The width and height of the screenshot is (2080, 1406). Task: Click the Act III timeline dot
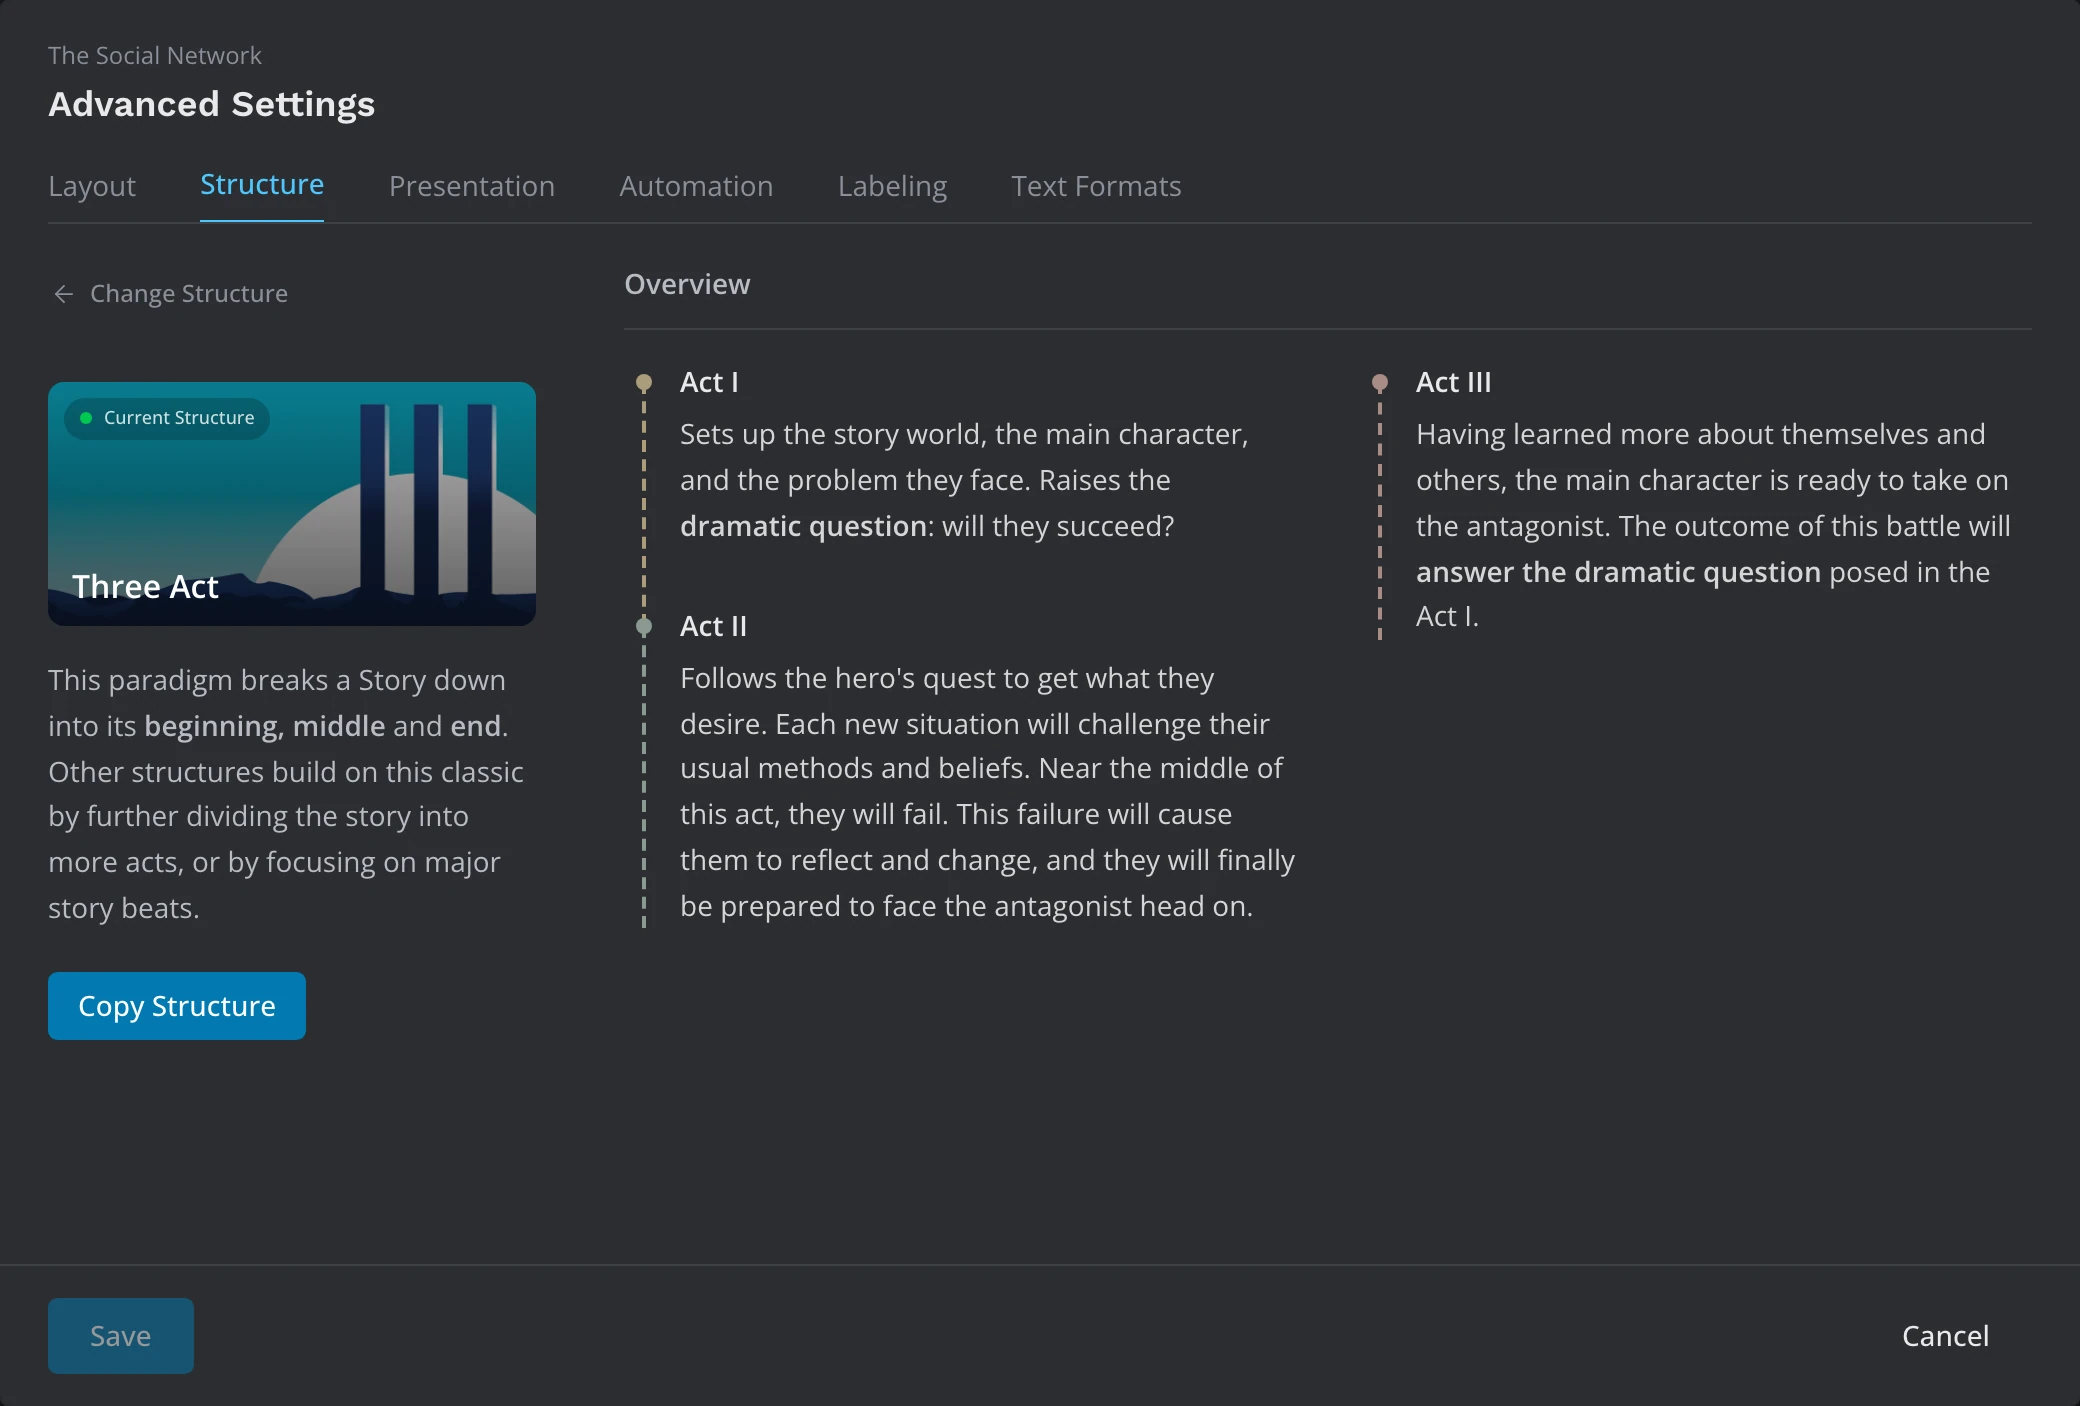coord(1380,382)
